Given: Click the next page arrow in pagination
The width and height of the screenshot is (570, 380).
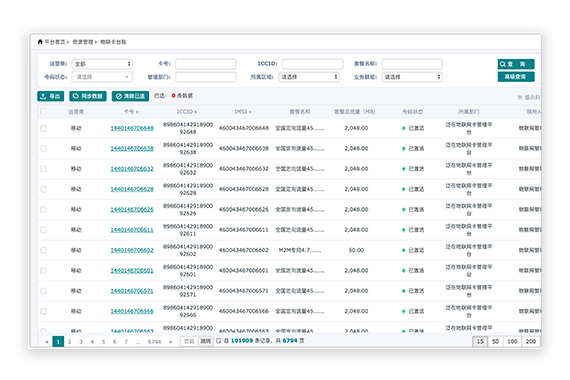Looking at the screenshot, I should point(170,342).
